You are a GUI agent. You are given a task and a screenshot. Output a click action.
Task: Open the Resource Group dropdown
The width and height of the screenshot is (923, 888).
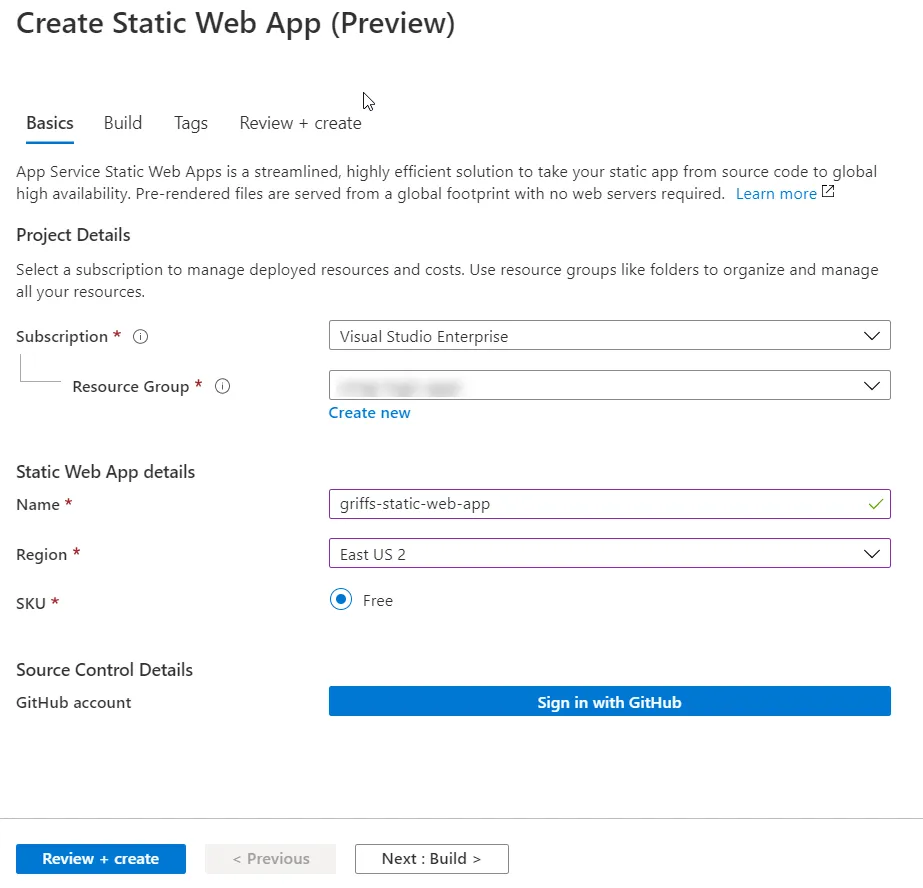click(x=609, y=385)
